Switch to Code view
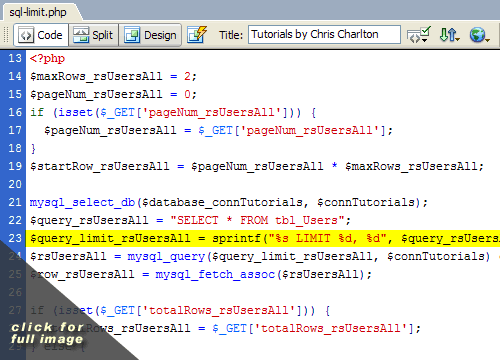Viewport: 500px width, 360px height. click(x=41, y=35)
